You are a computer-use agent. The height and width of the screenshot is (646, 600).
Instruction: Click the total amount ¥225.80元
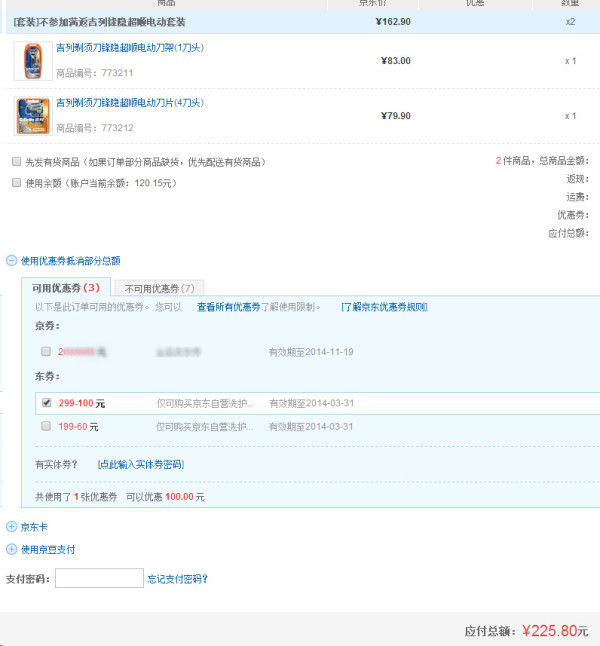pyautogui.click(x=555, y=630)
